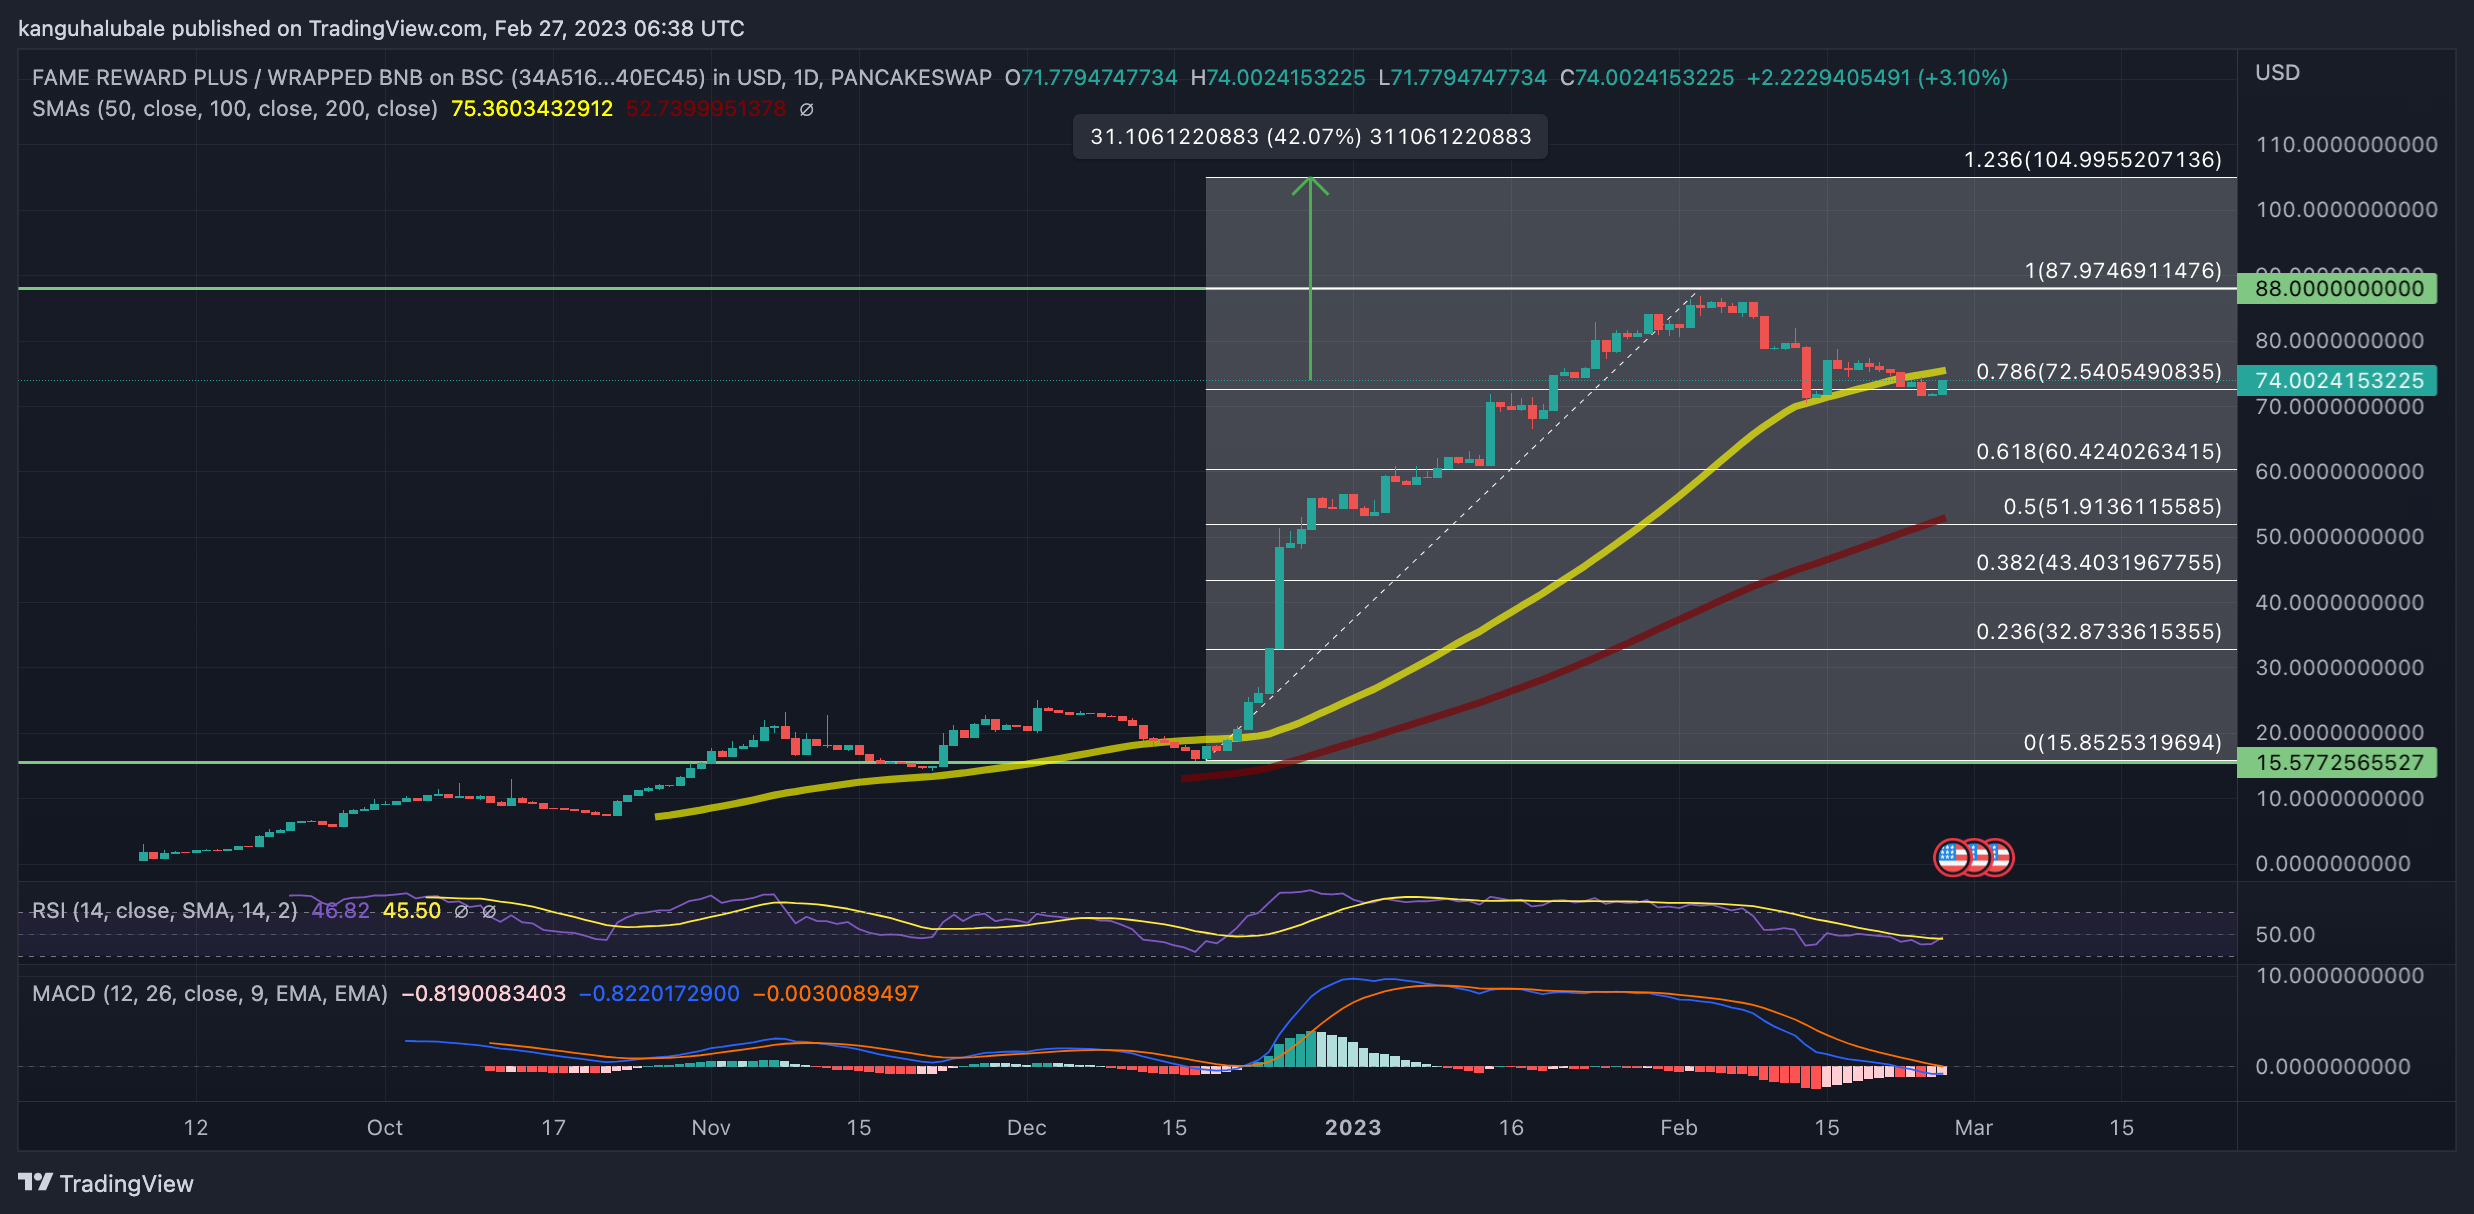Click the Dec label on time axis
The image size is (2474, 1214).
(x=1027, y=1128)
